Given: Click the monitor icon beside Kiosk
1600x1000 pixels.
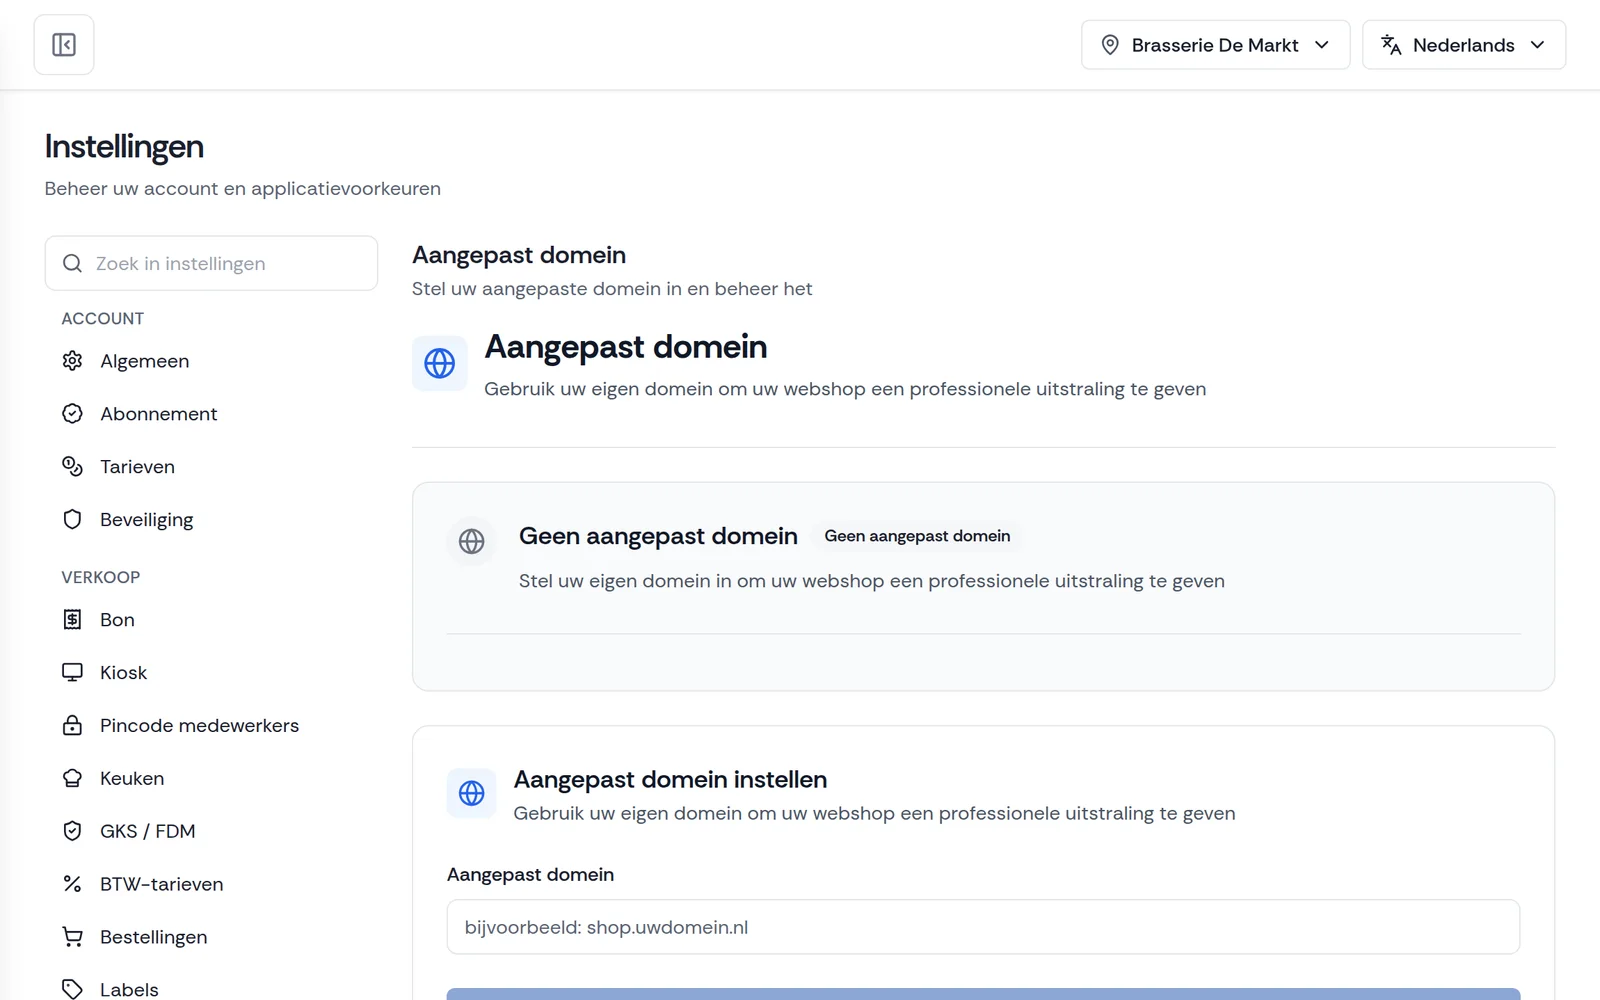Looking at the screenshot, I should click(x=72, y=673).
